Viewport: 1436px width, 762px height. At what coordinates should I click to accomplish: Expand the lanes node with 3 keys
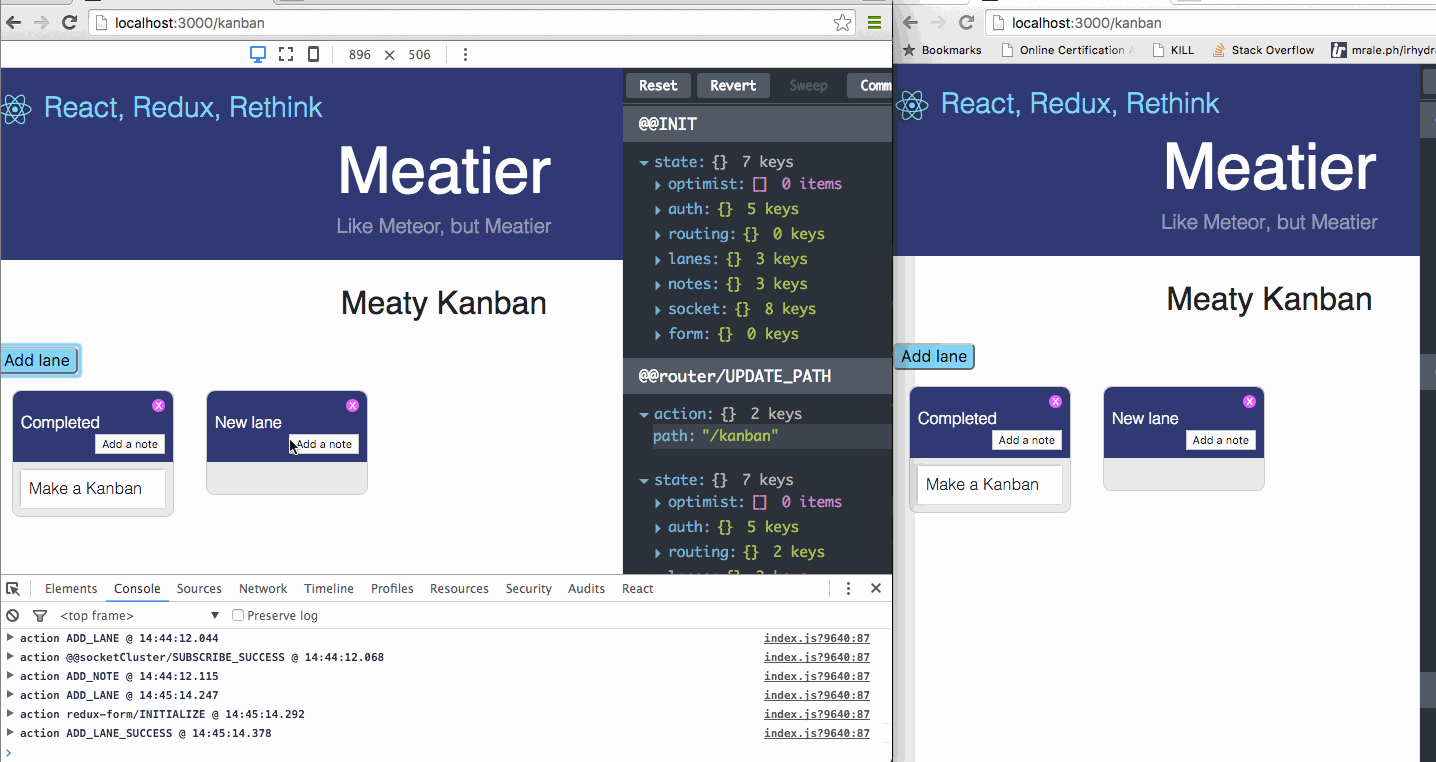pyautogui.click(x=658, y=259)
